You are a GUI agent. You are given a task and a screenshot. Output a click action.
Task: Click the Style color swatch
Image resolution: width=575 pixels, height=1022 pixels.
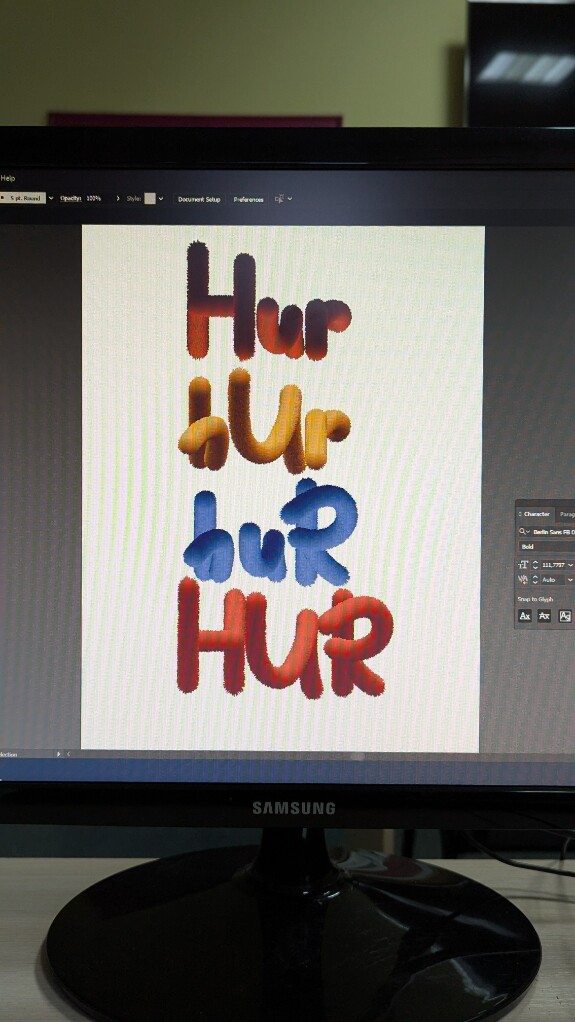click(150, 199)
